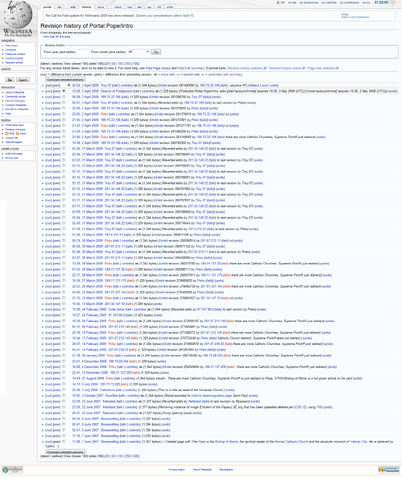This screenshot has width=402, height=479.
Task: Open Random article in sidebar
Action: click(x=14, y=62)
